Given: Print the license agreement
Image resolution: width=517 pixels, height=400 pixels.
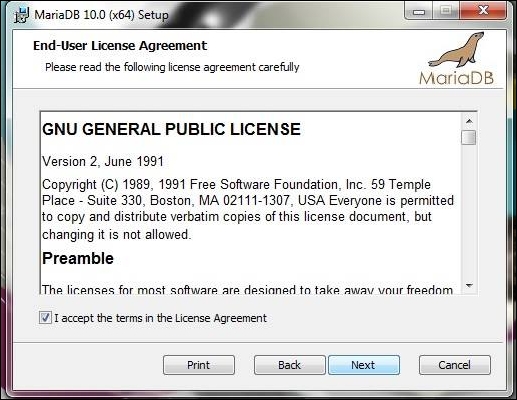Looking at the screenshot, I should tap(199, 365).
